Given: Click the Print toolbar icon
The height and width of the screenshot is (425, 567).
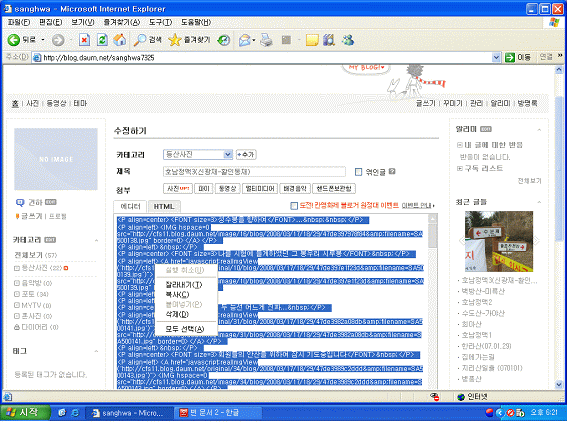Looking at the screenshot, I should [267, 40].
